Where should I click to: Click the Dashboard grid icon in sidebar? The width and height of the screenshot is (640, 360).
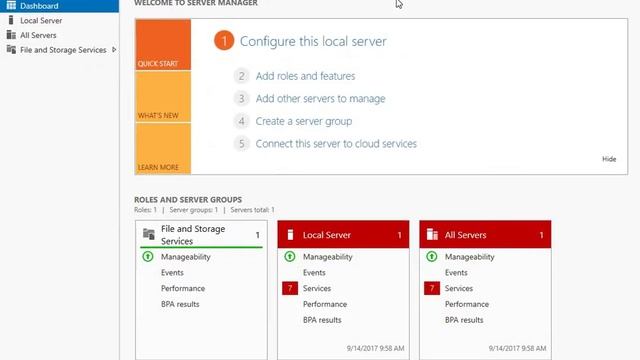pos(11,5)
